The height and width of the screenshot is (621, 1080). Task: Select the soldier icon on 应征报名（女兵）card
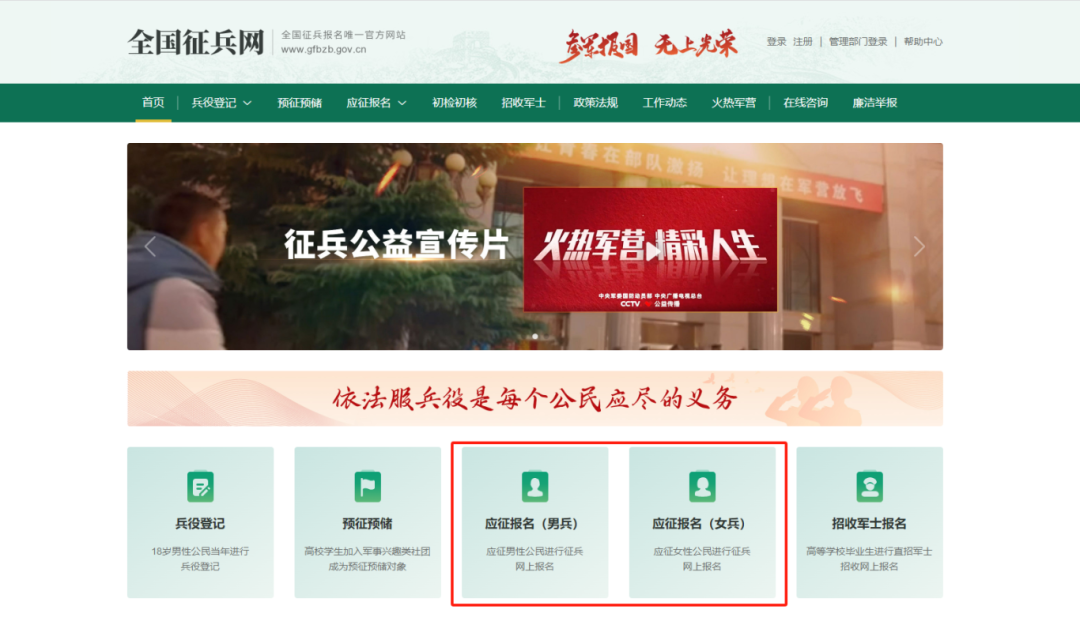704,487
